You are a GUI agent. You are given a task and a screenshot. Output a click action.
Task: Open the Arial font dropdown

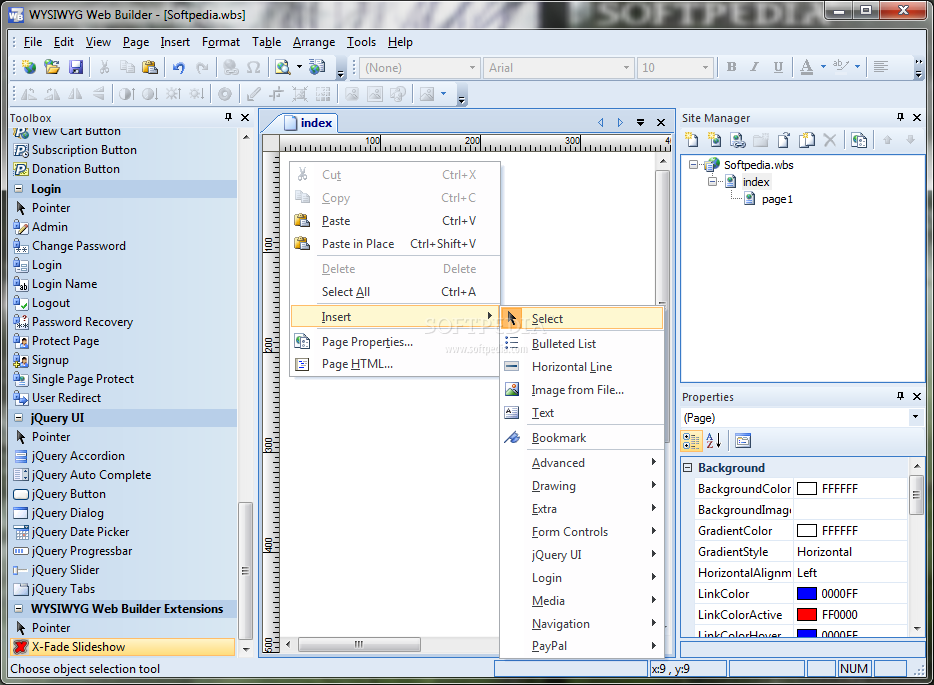tap(625, 67)
